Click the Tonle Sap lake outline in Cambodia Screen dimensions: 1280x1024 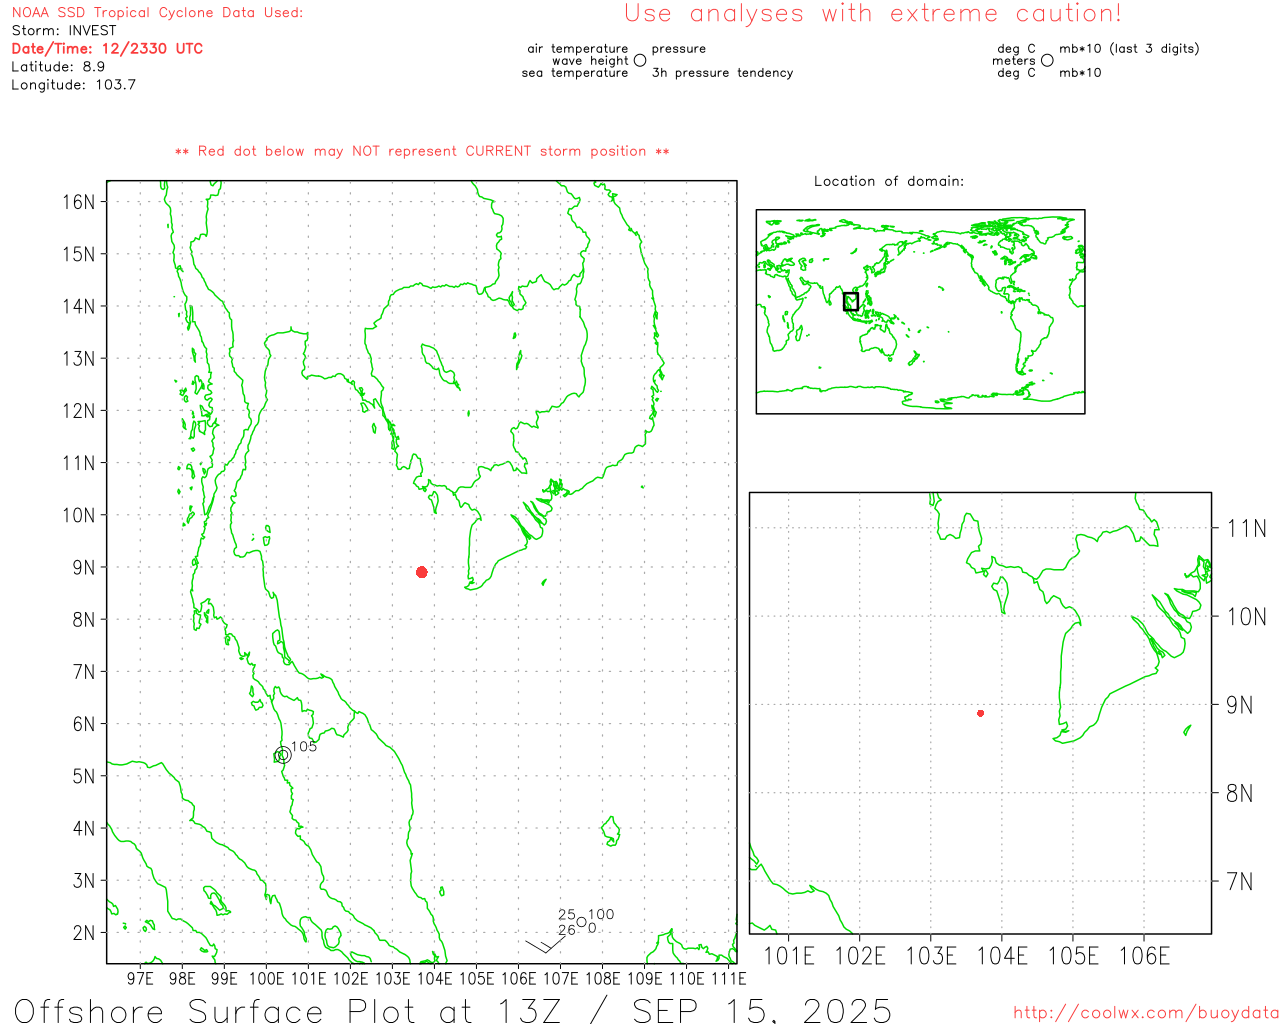(x=440, y=366)
